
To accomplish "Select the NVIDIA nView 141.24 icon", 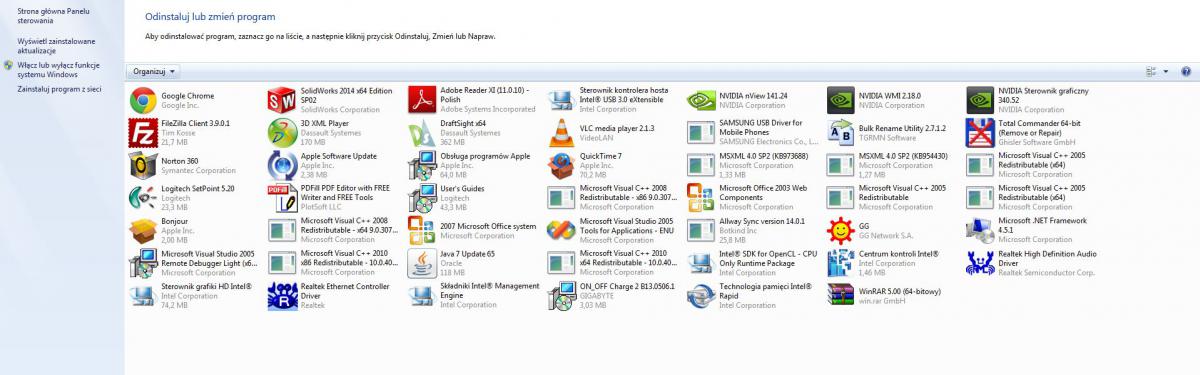I will click(x=701, y=100).
